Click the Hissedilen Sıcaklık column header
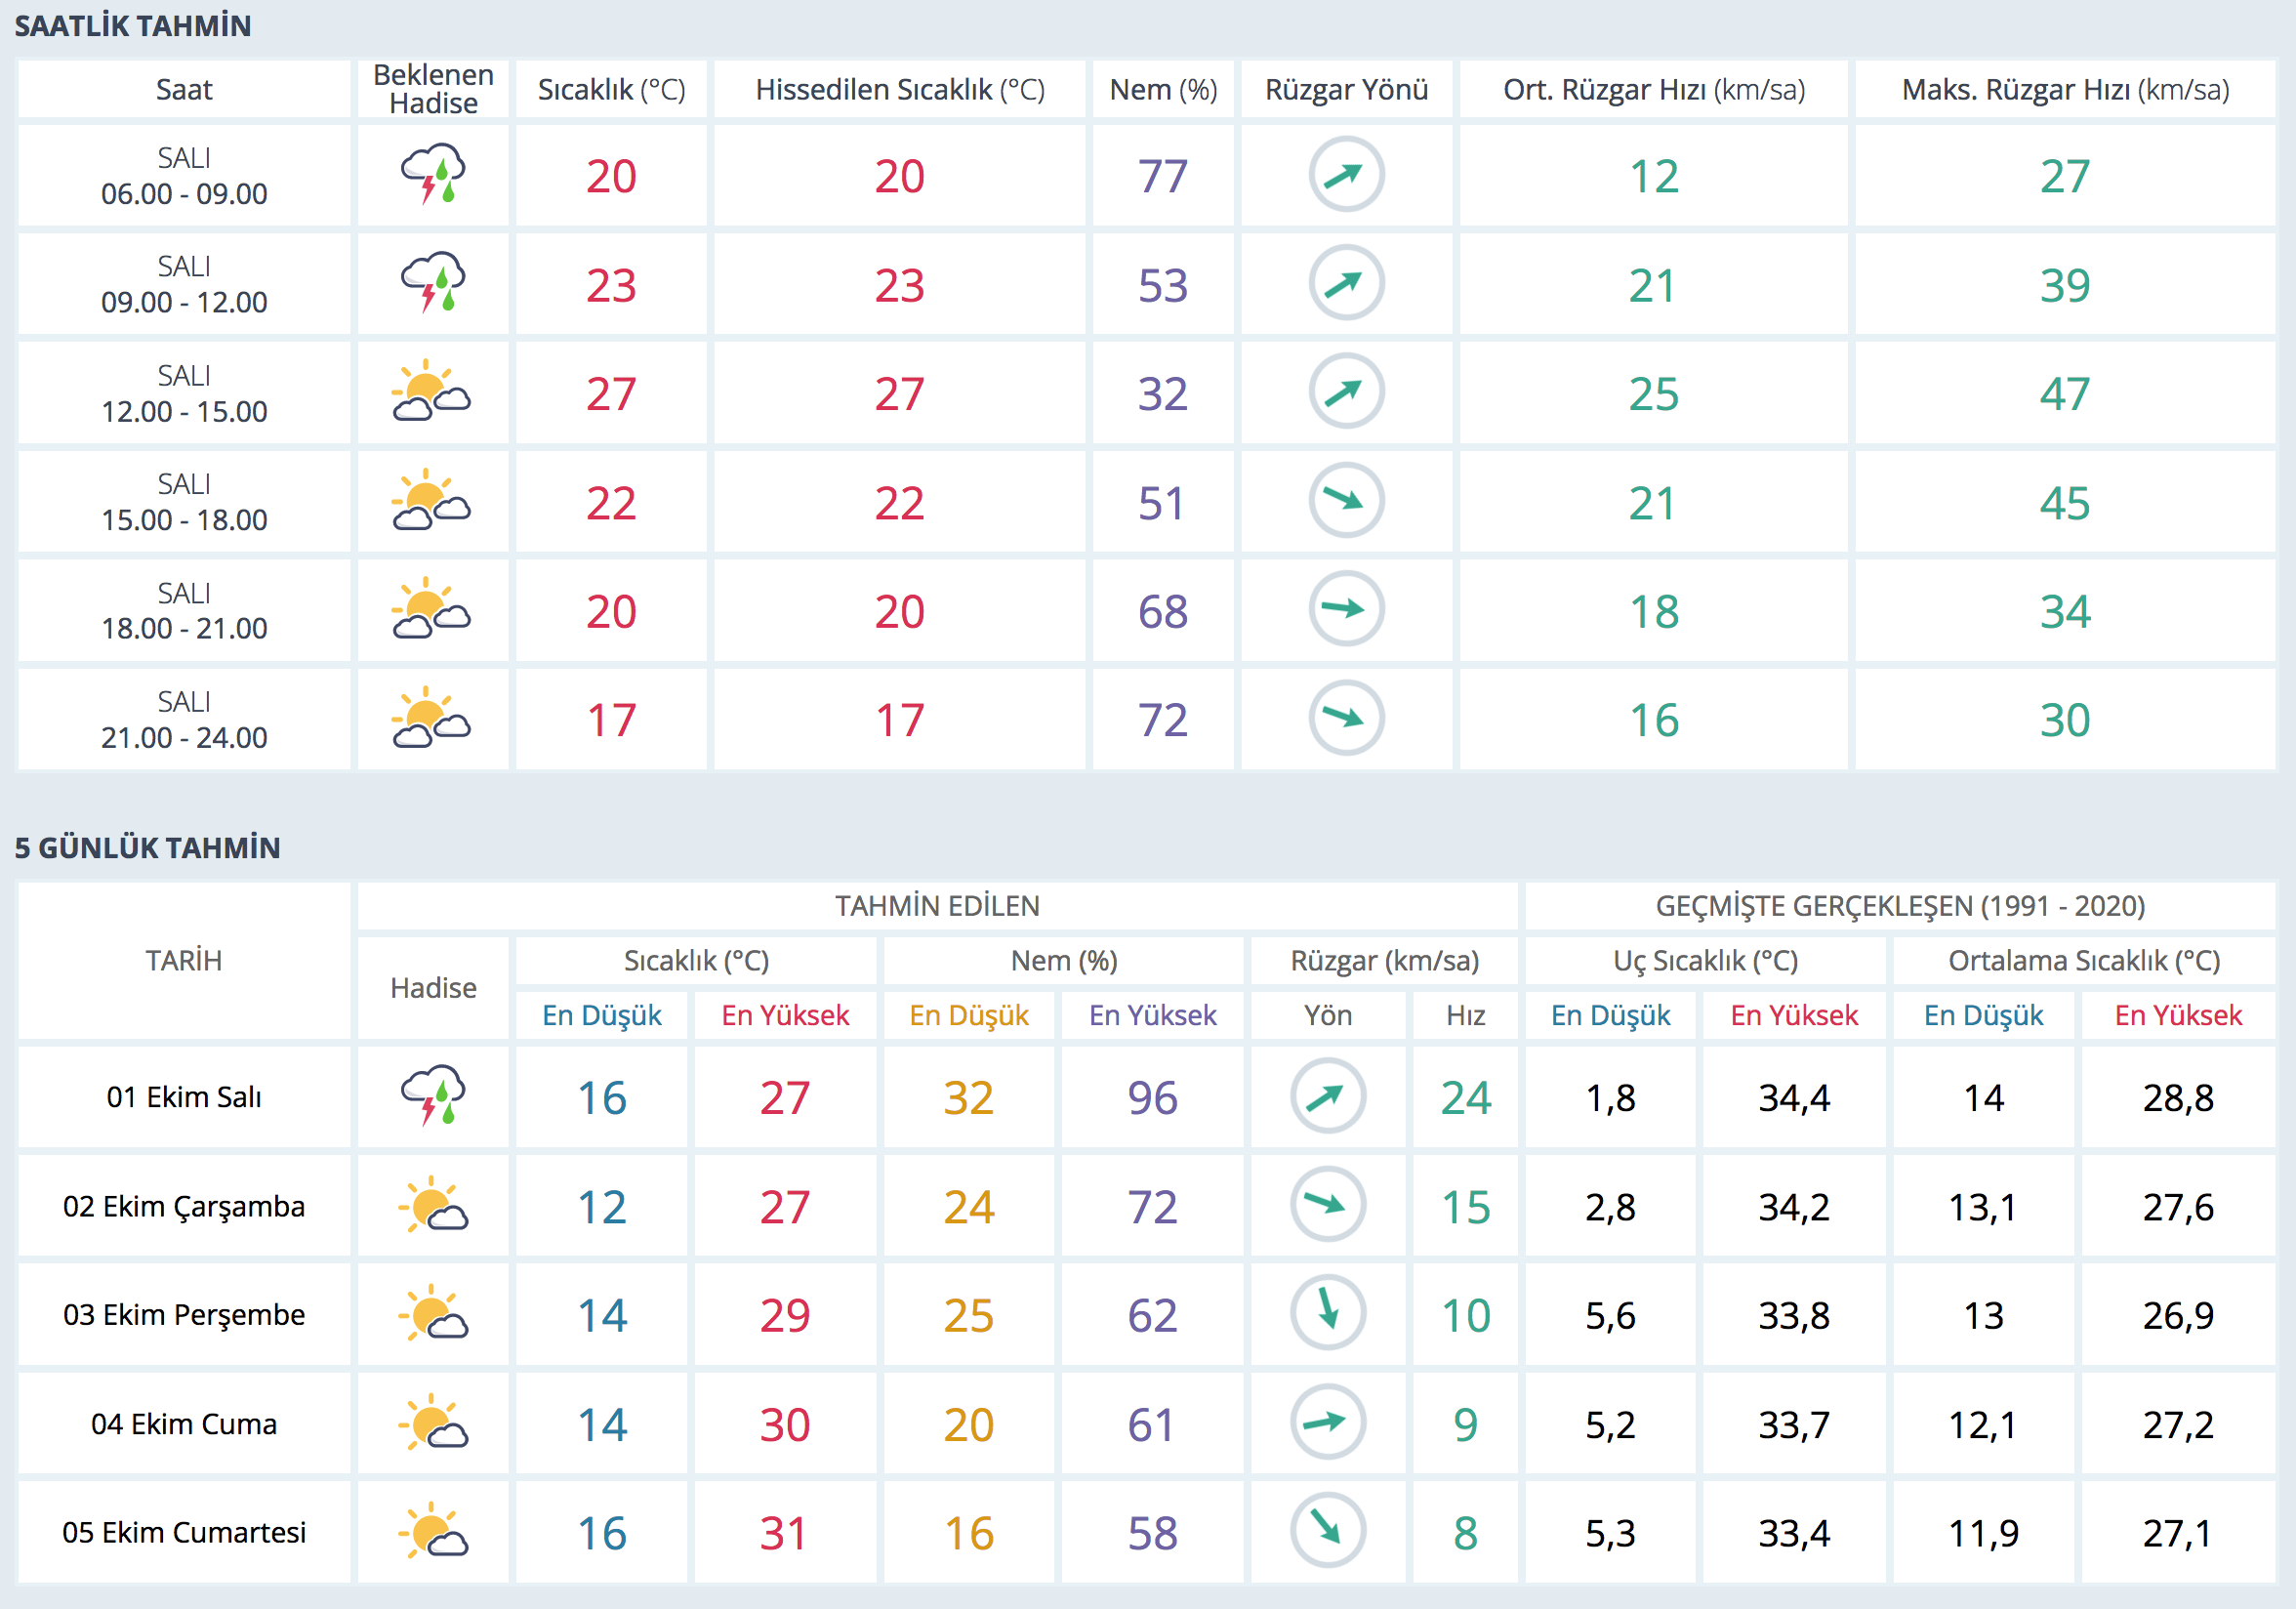Screen dimensions: 2296x1609 (899, 90)
